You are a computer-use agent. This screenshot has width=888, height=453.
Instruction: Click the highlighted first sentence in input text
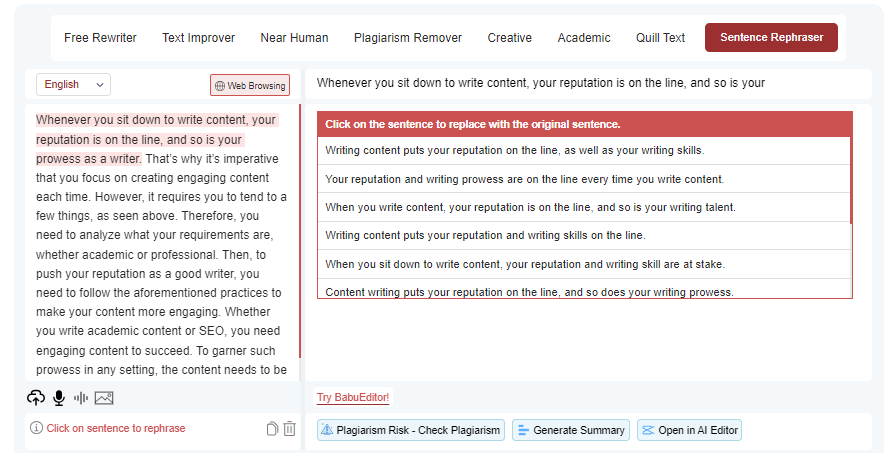coord(156,139)
